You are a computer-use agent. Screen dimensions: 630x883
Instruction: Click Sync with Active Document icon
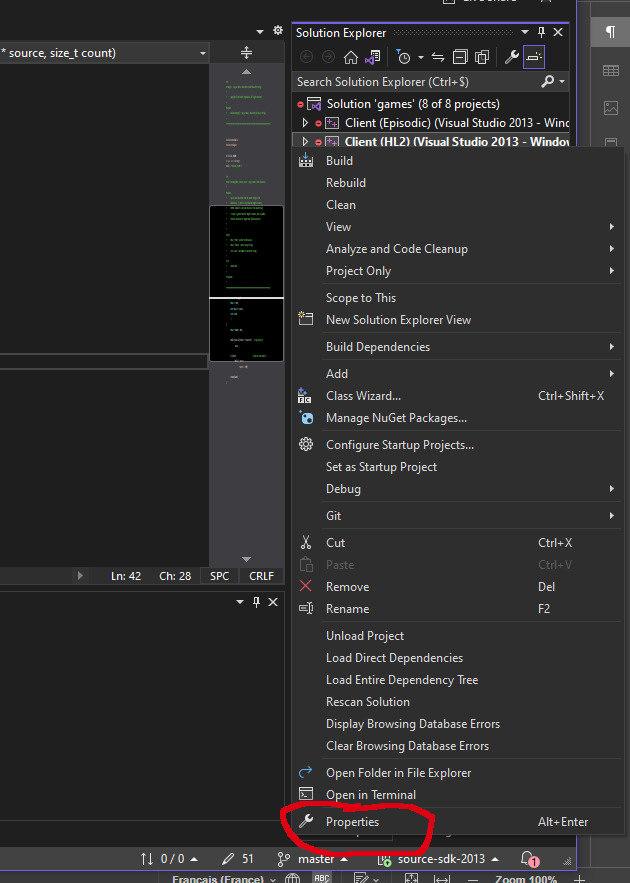pyautogui.click(x=437, y=58)
